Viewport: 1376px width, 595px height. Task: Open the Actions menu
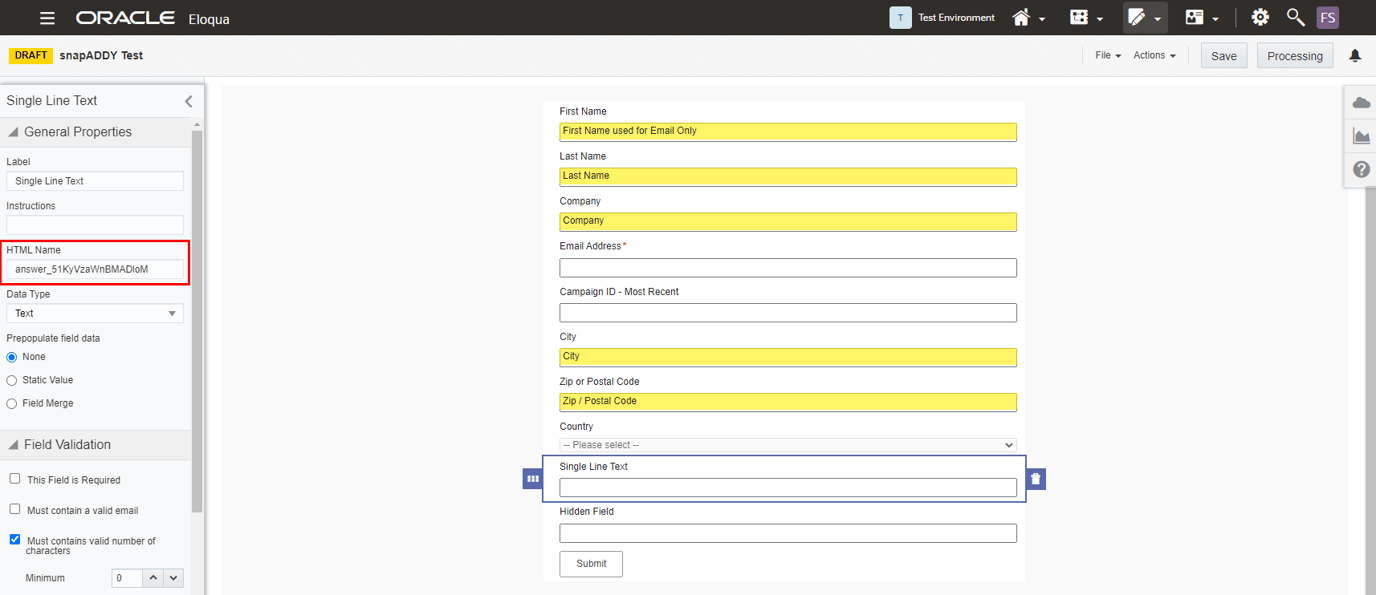1154,56
